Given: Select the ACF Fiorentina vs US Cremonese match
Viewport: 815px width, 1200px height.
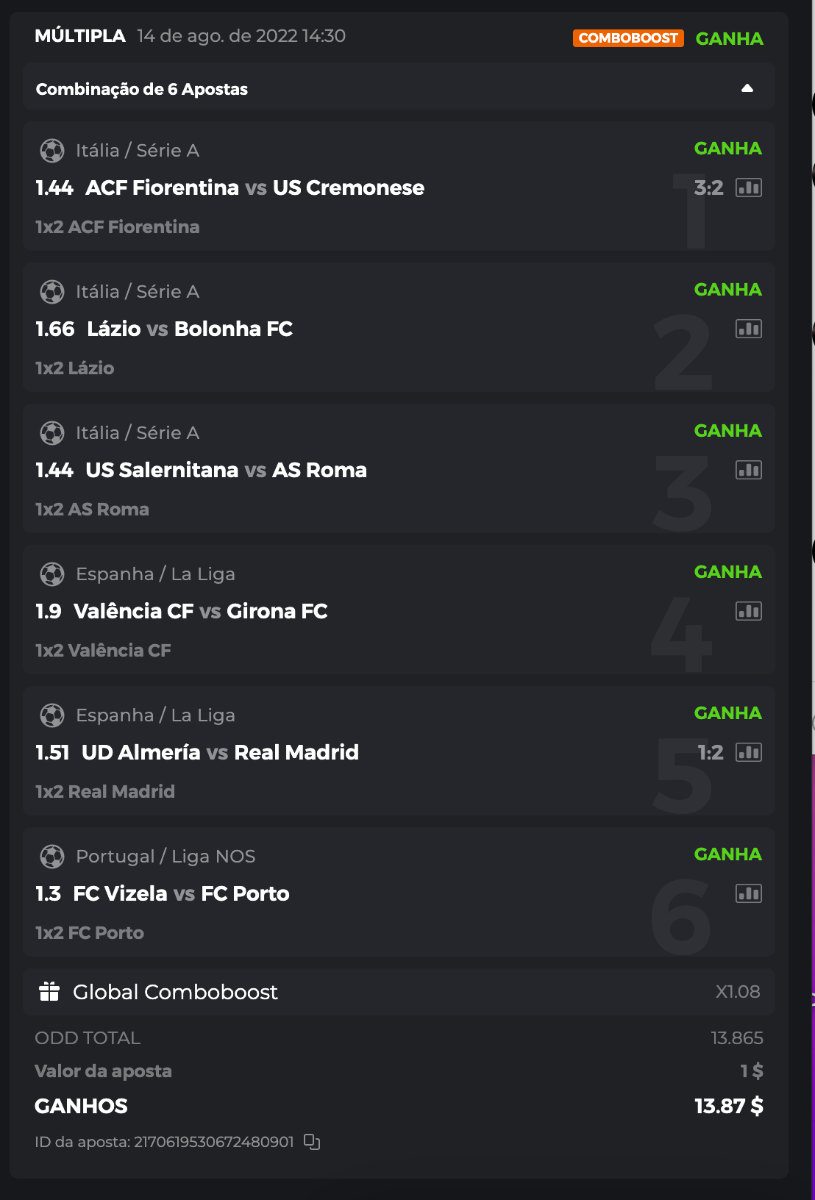Looking at the screenshot, I should pos(255,188).
